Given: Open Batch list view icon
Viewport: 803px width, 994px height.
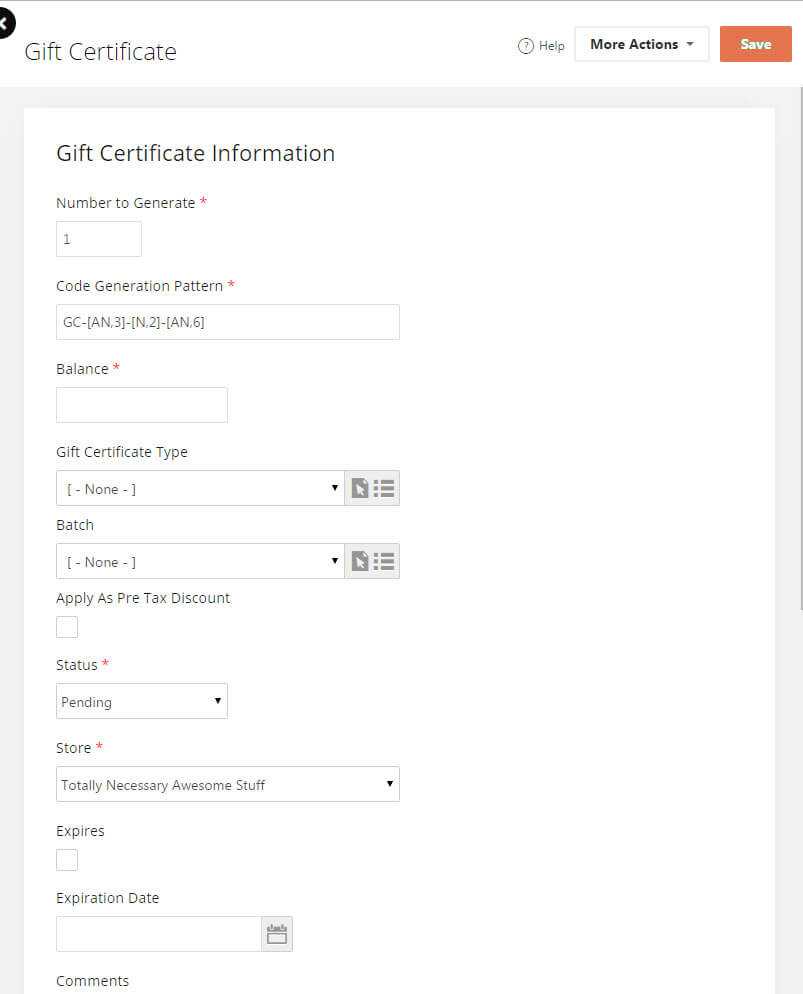Looking at the screenshot, I should pos(384,561).
